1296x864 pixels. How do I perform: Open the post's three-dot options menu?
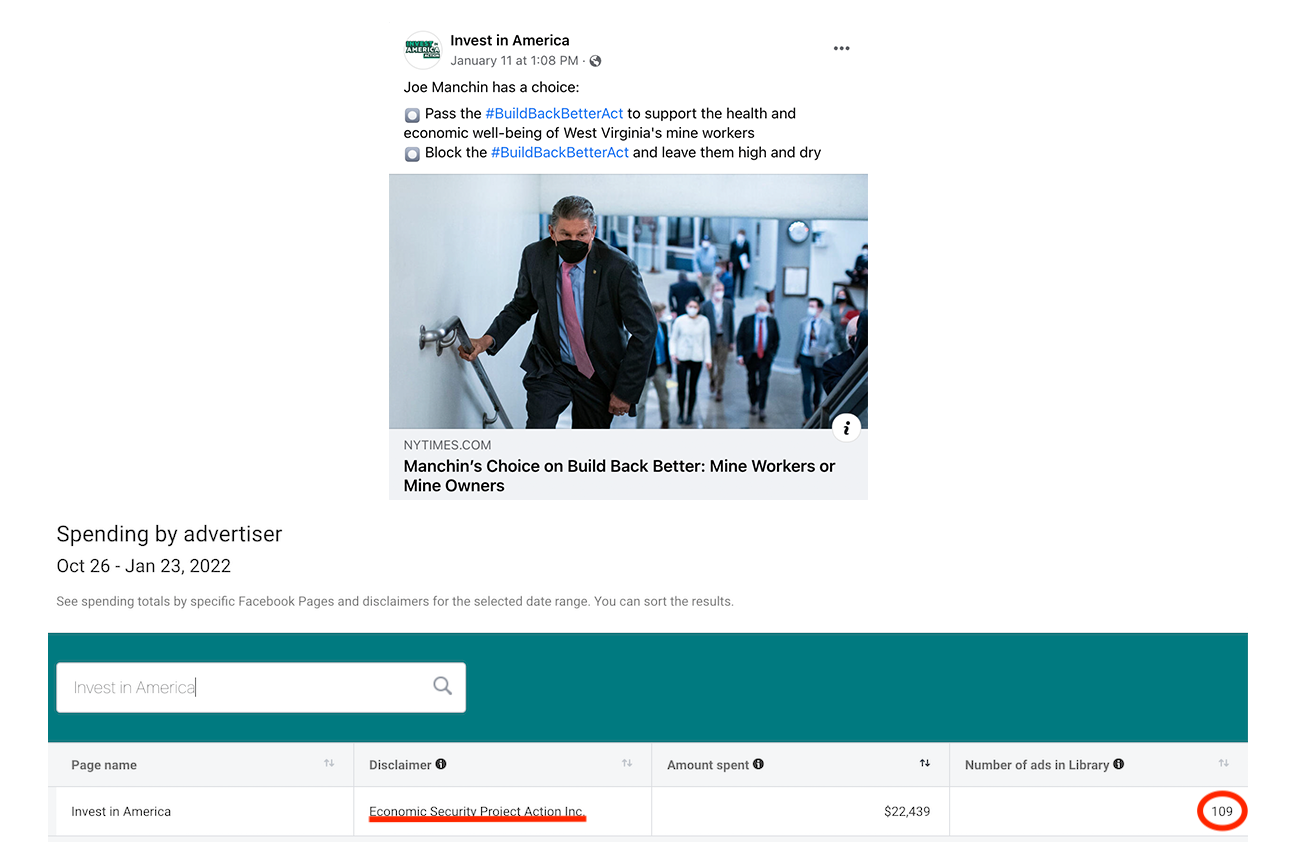(841, 48)
